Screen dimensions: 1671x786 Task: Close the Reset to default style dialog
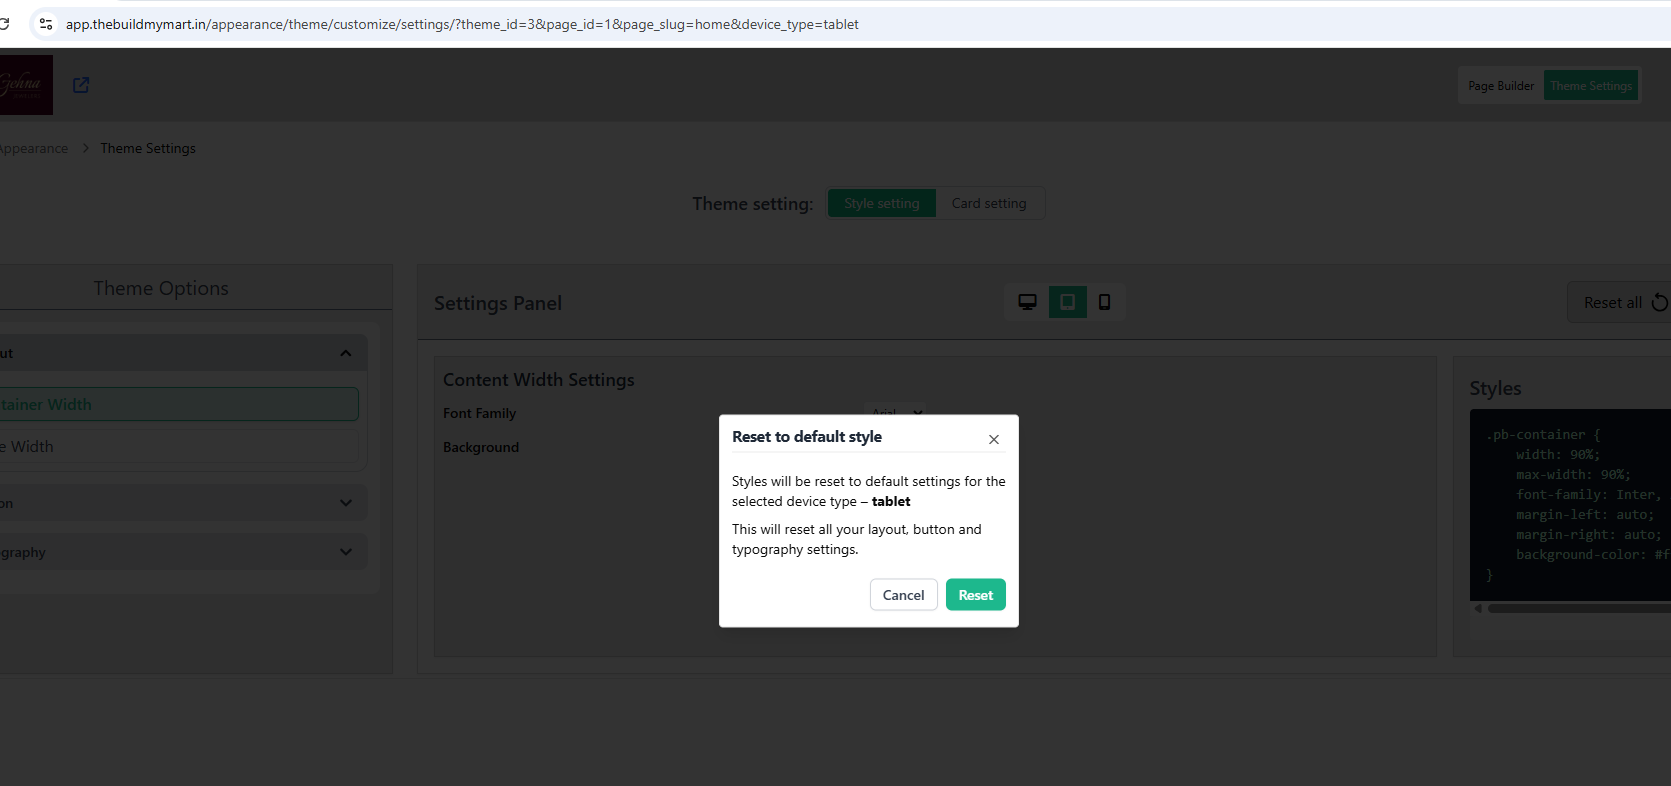click(993, 439)
